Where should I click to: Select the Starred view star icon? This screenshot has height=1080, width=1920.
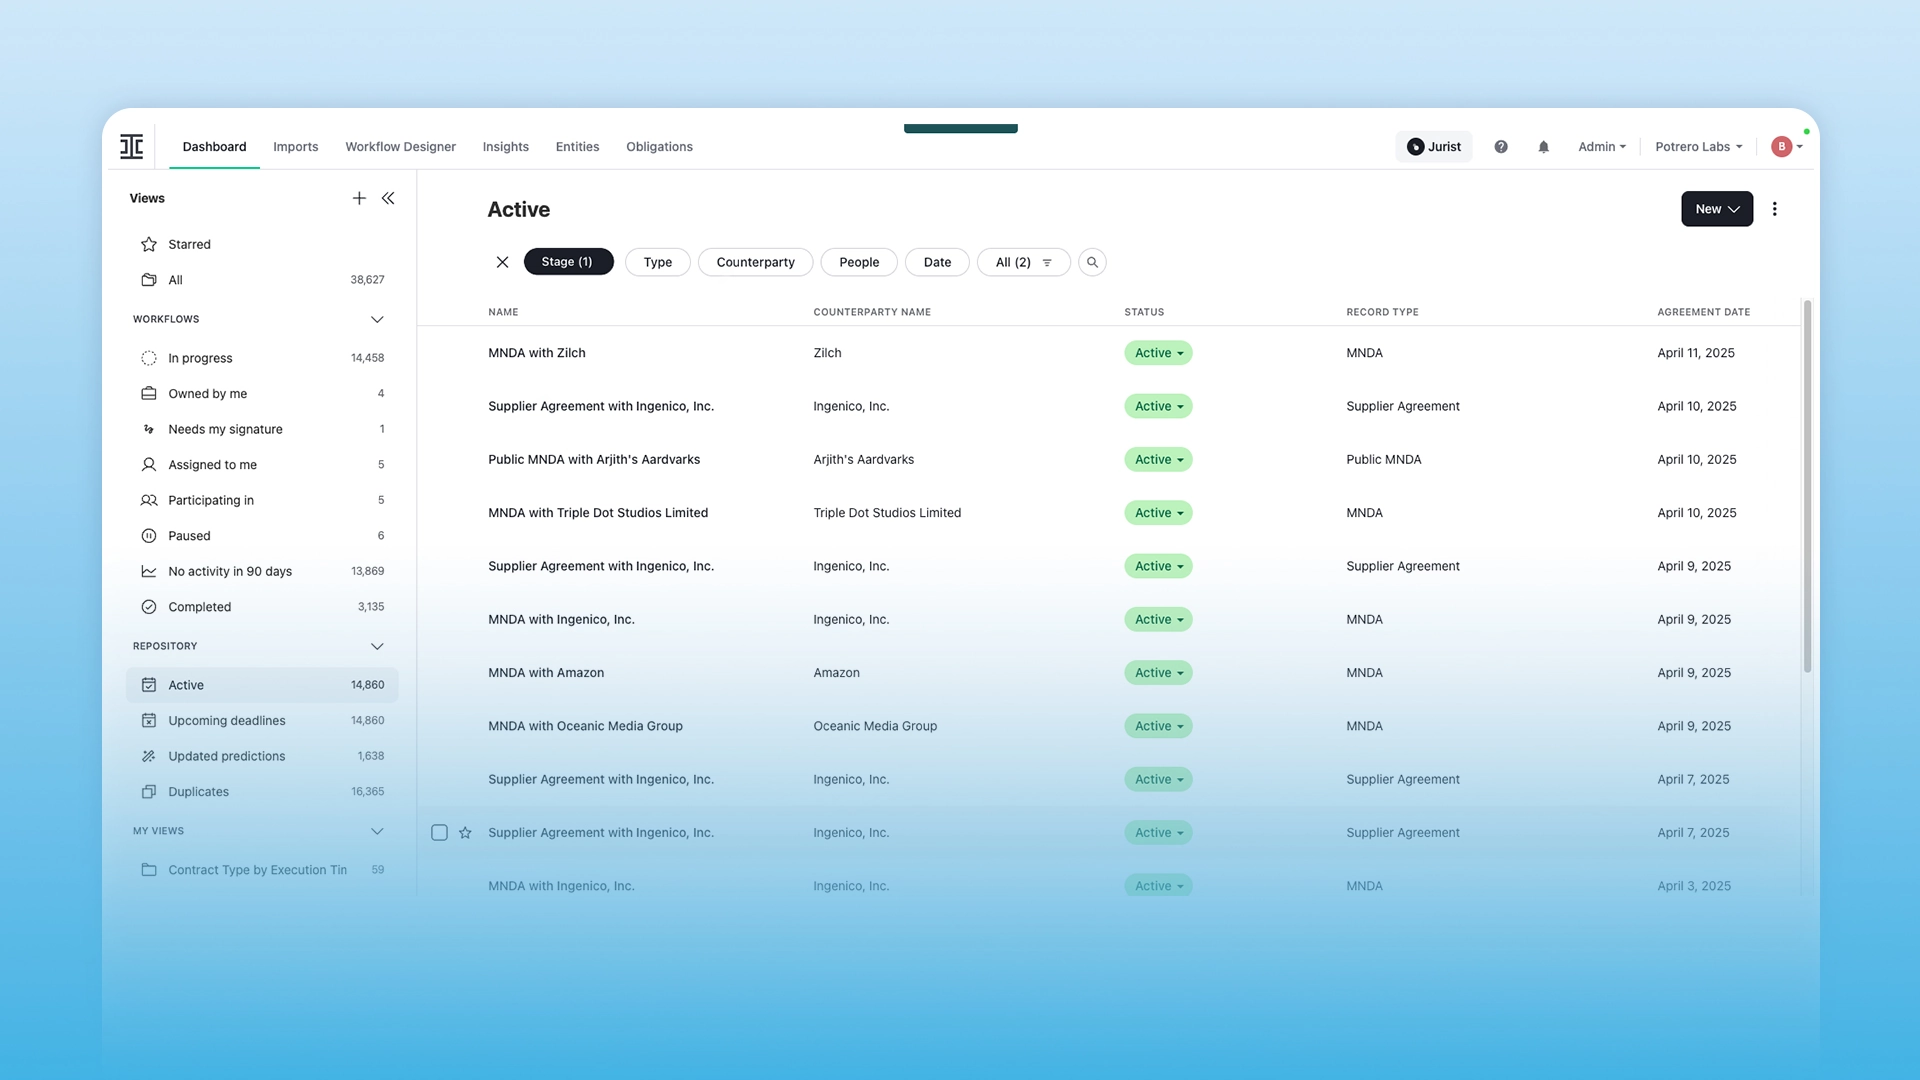click(x=149, y=244)
